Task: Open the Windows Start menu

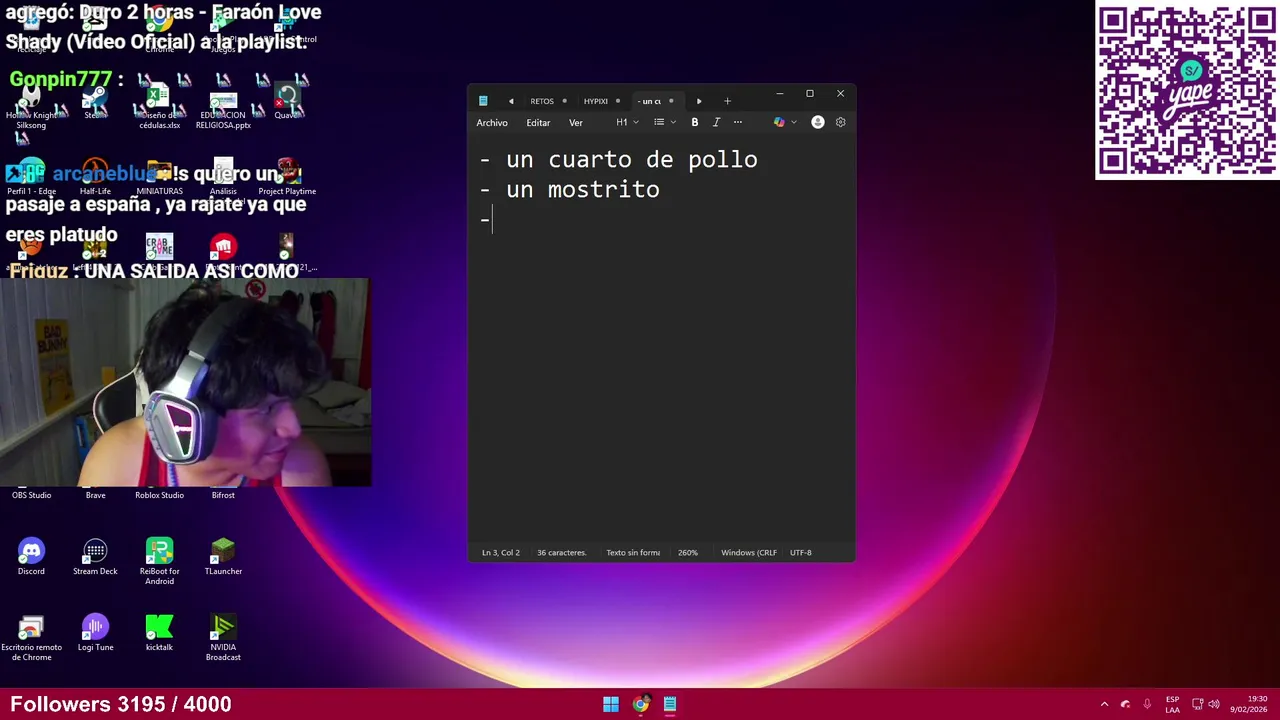Action: pos(611,704)
